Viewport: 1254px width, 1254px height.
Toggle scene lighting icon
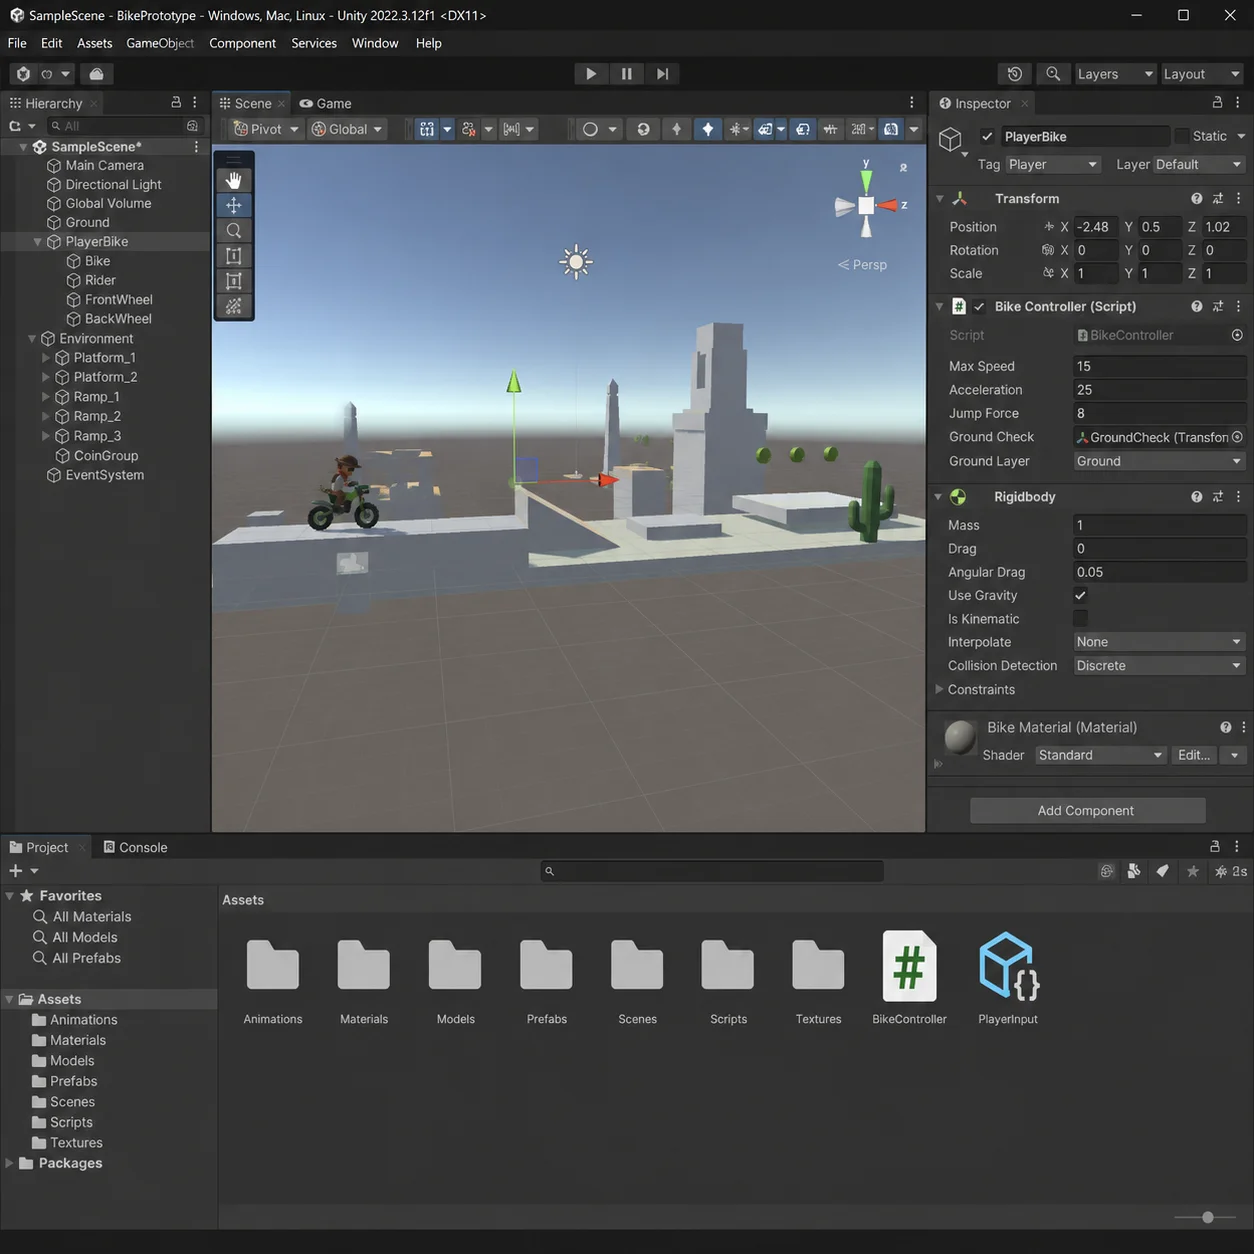(676, 129)
